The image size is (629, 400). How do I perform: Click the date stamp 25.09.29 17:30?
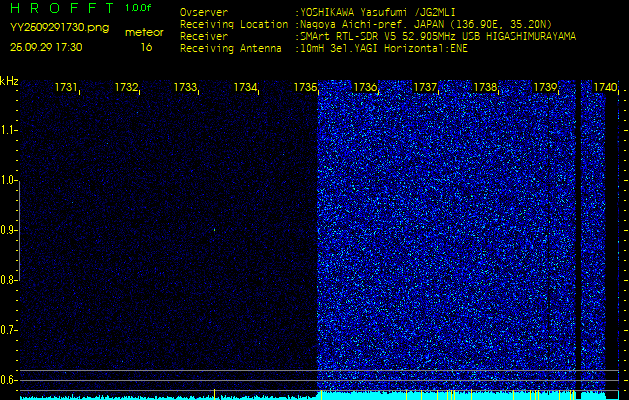pos(46,47)
